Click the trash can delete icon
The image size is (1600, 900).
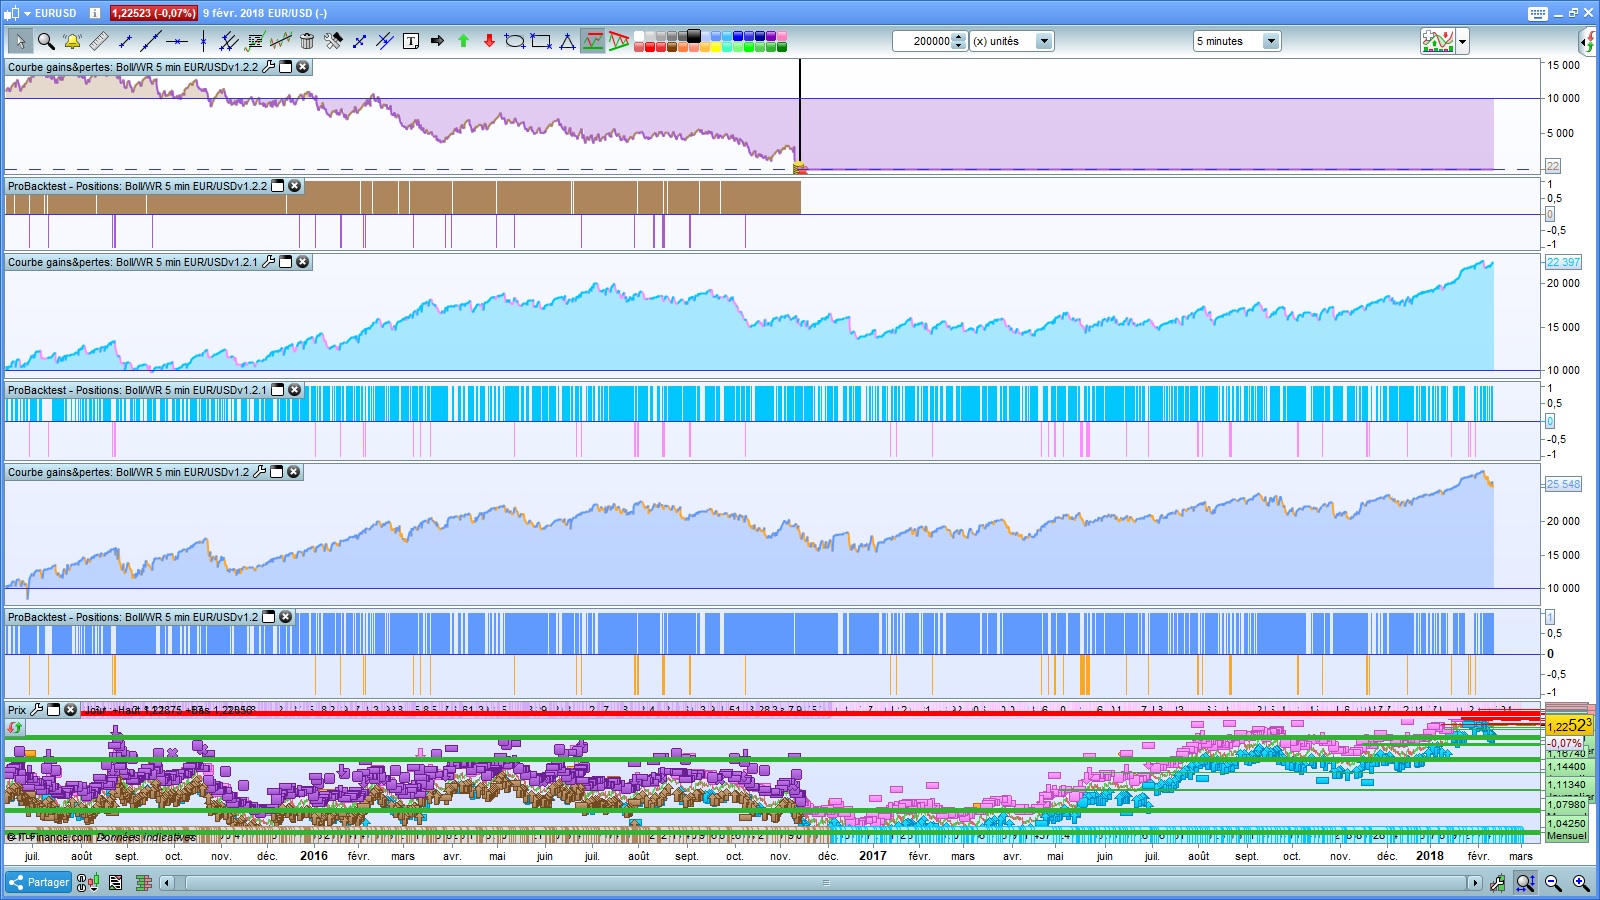click(307, 41)
